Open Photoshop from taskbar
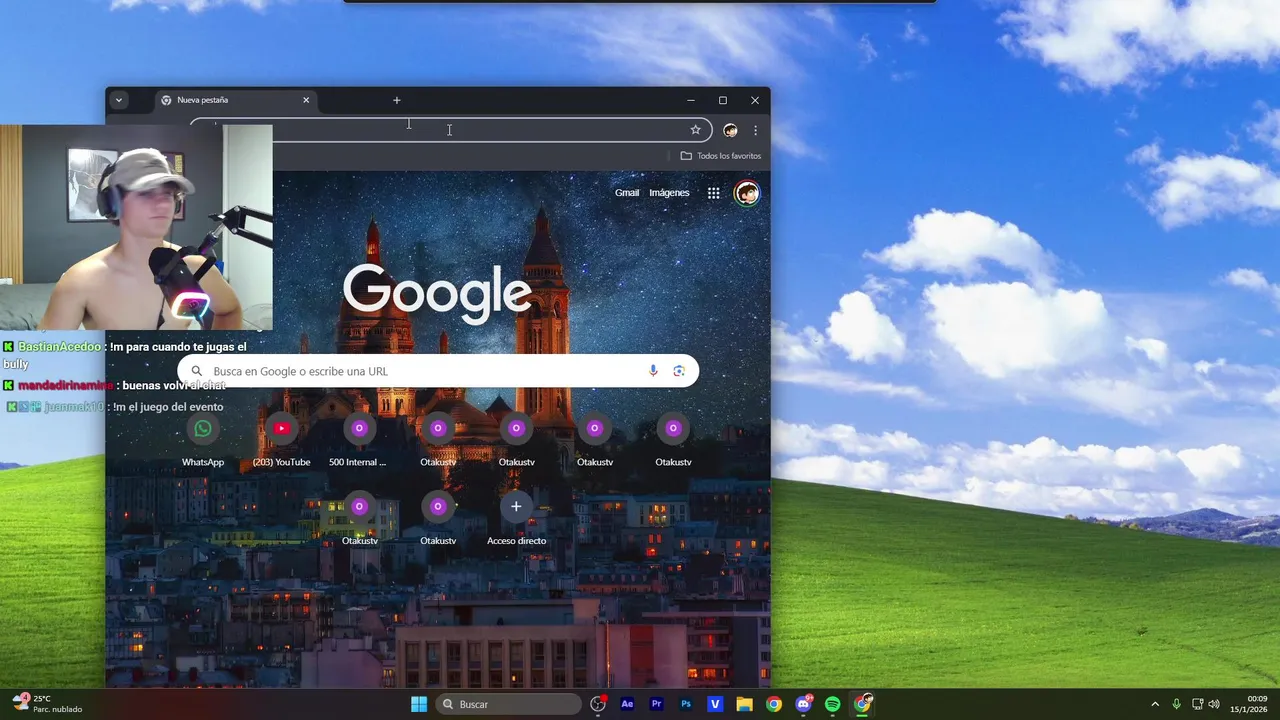 click(686, 704)
